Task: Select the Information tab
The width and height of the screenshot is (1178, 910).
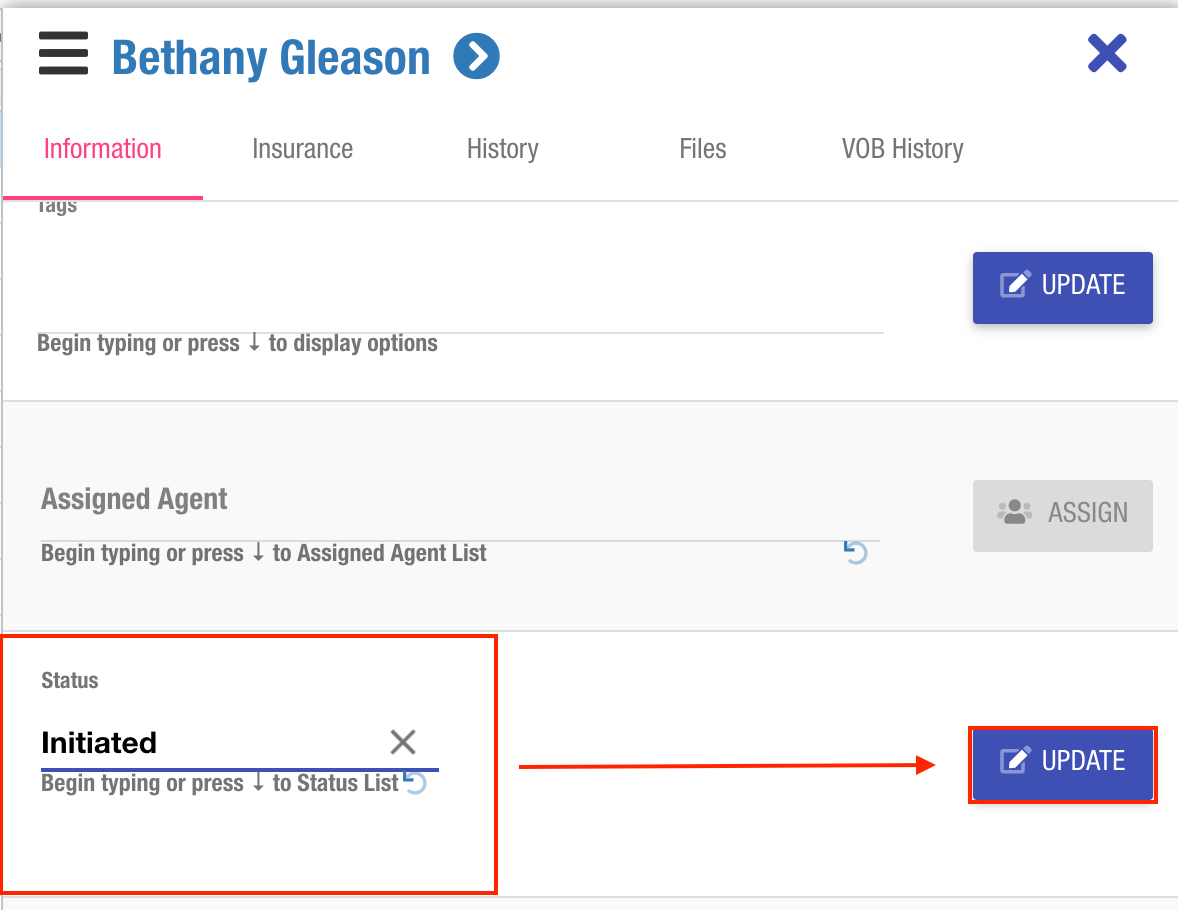Action: coord(102,149)
